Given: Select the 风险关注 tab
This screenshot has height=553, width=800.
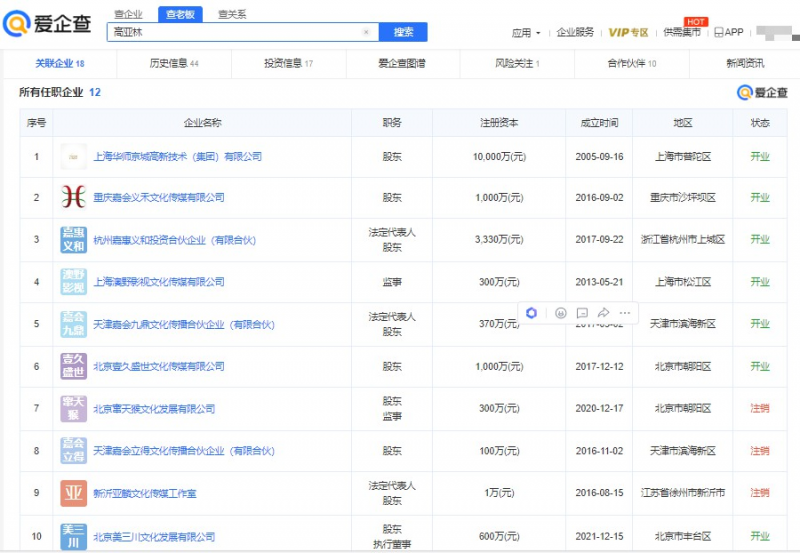Looking at the screenshot, I should tap(516, 63).
